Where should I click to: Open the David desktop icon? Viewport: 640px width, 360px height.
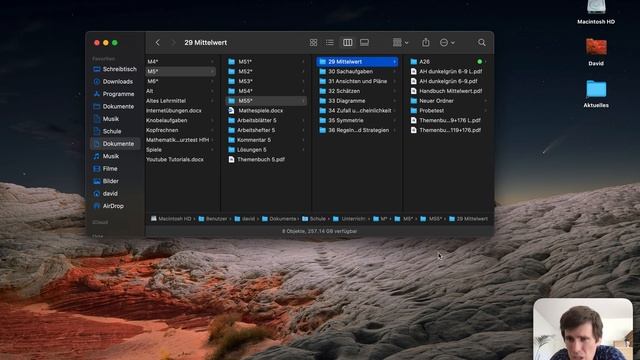click(596, 52)
